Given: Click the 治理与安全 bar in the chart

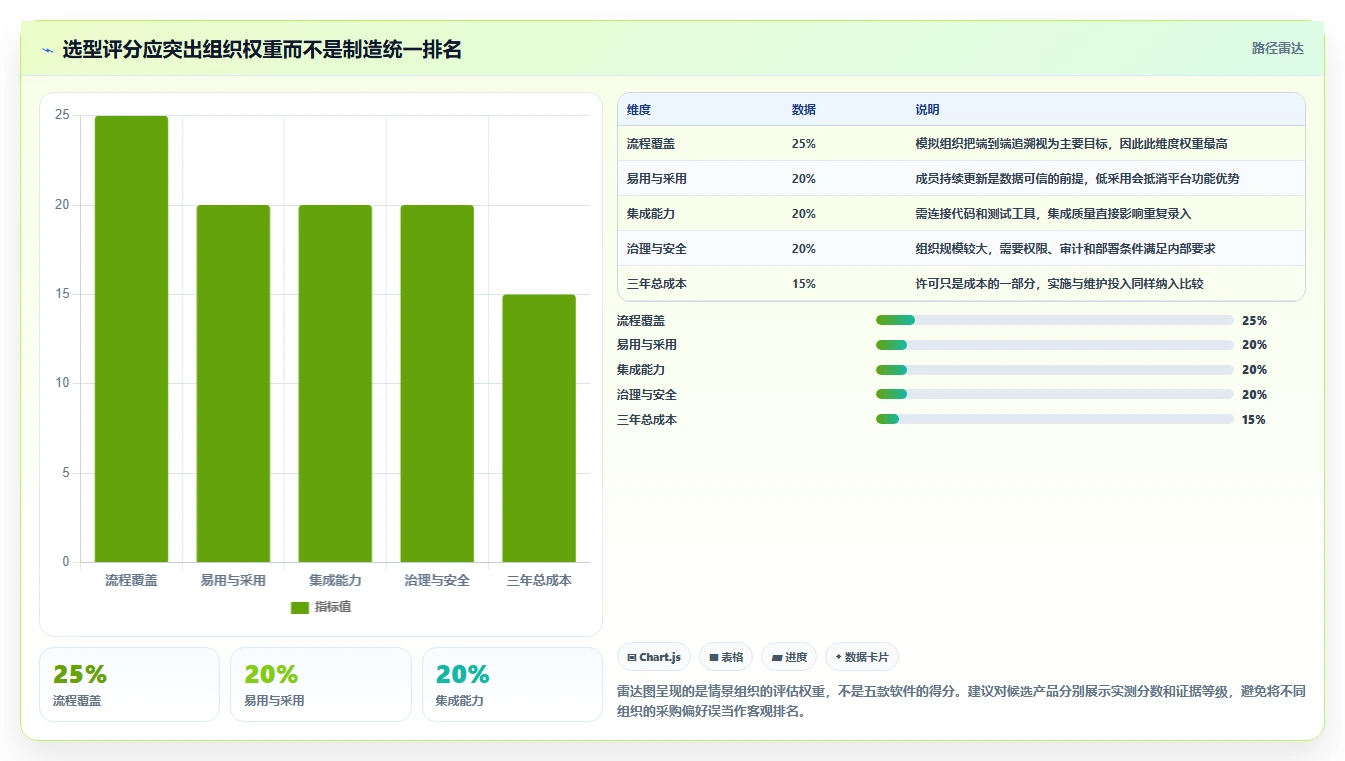Looking at the screenshot, I should (x=437, y=384).
